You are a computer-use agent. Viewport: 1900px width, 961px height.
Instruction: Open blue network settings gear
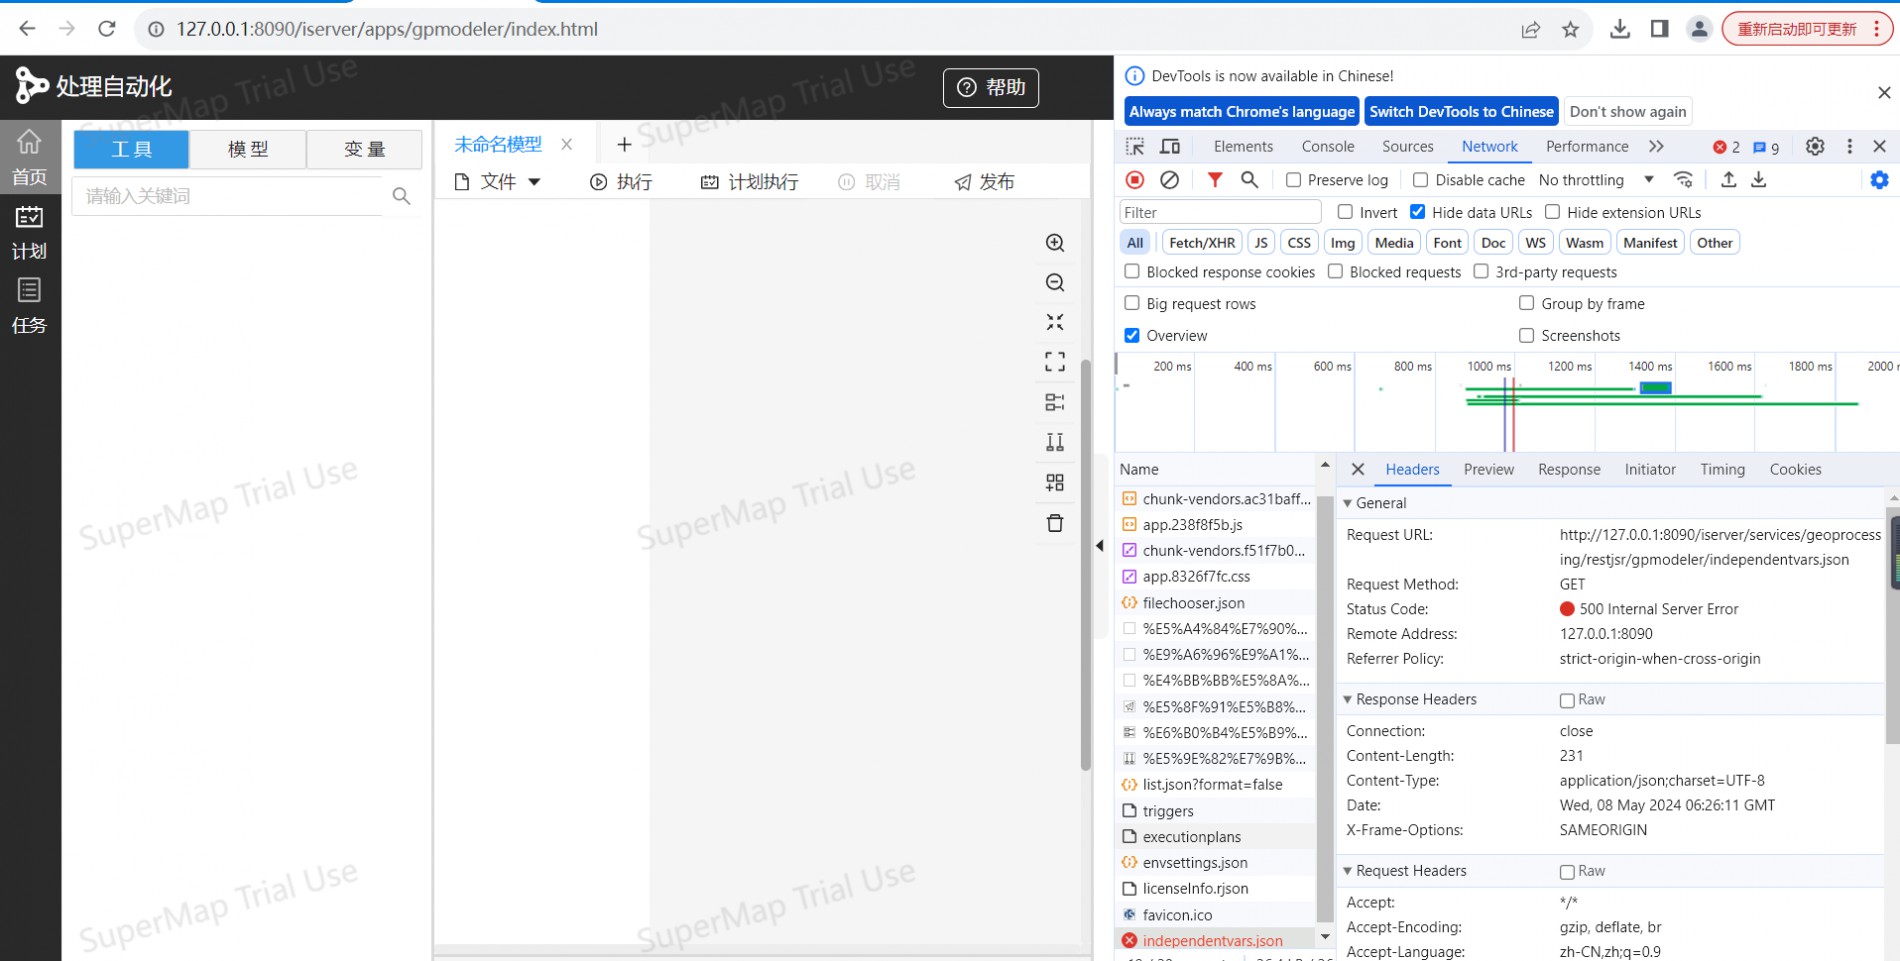point(1880,180)
